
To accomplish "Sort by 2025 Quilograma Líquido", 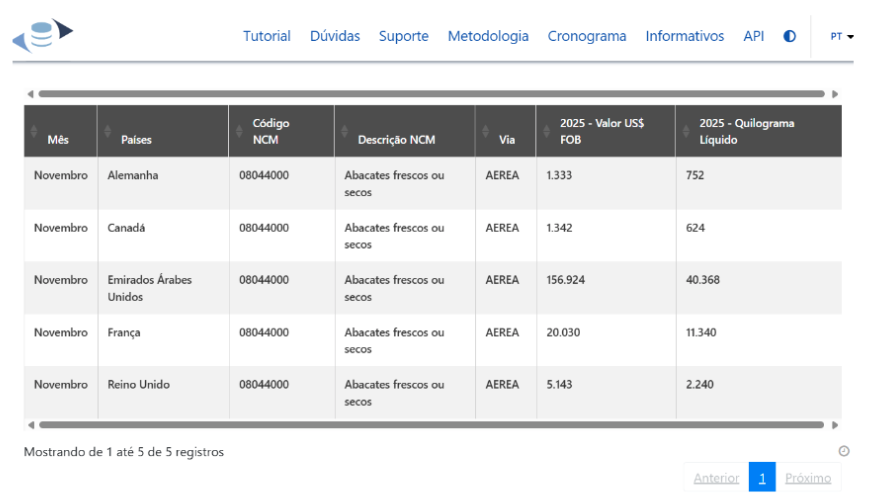I will (x=746, y=131).
